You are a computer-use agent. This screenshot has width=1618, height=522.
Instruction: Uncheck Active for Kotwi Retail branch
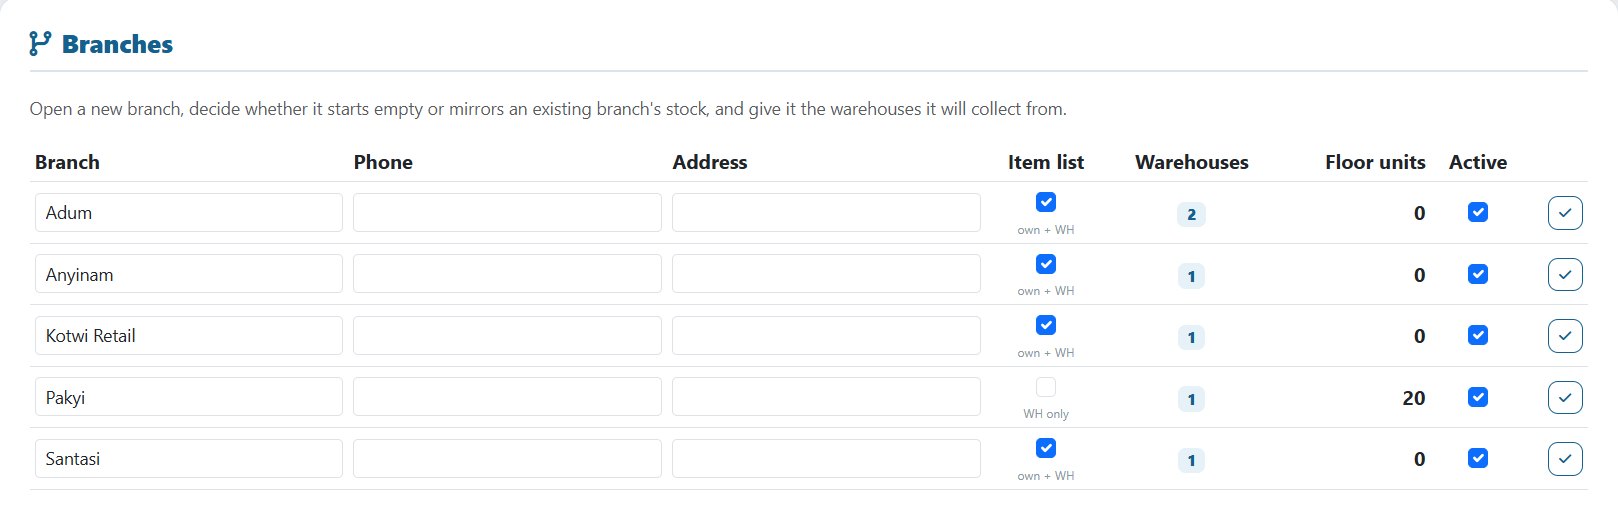1478,335
